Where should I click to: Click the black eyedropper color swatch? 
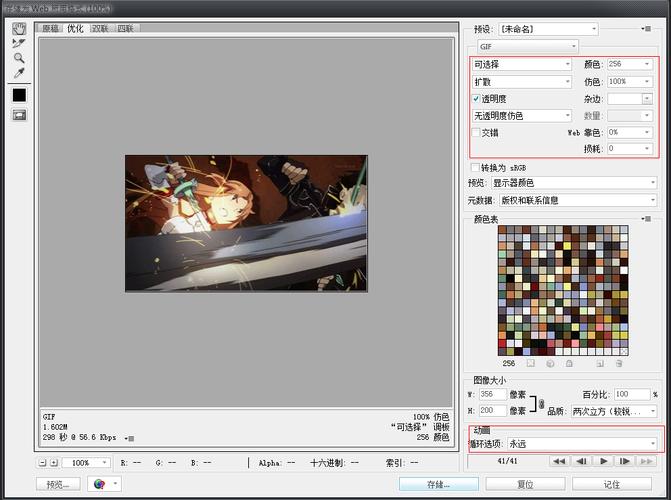pos(19,95)
